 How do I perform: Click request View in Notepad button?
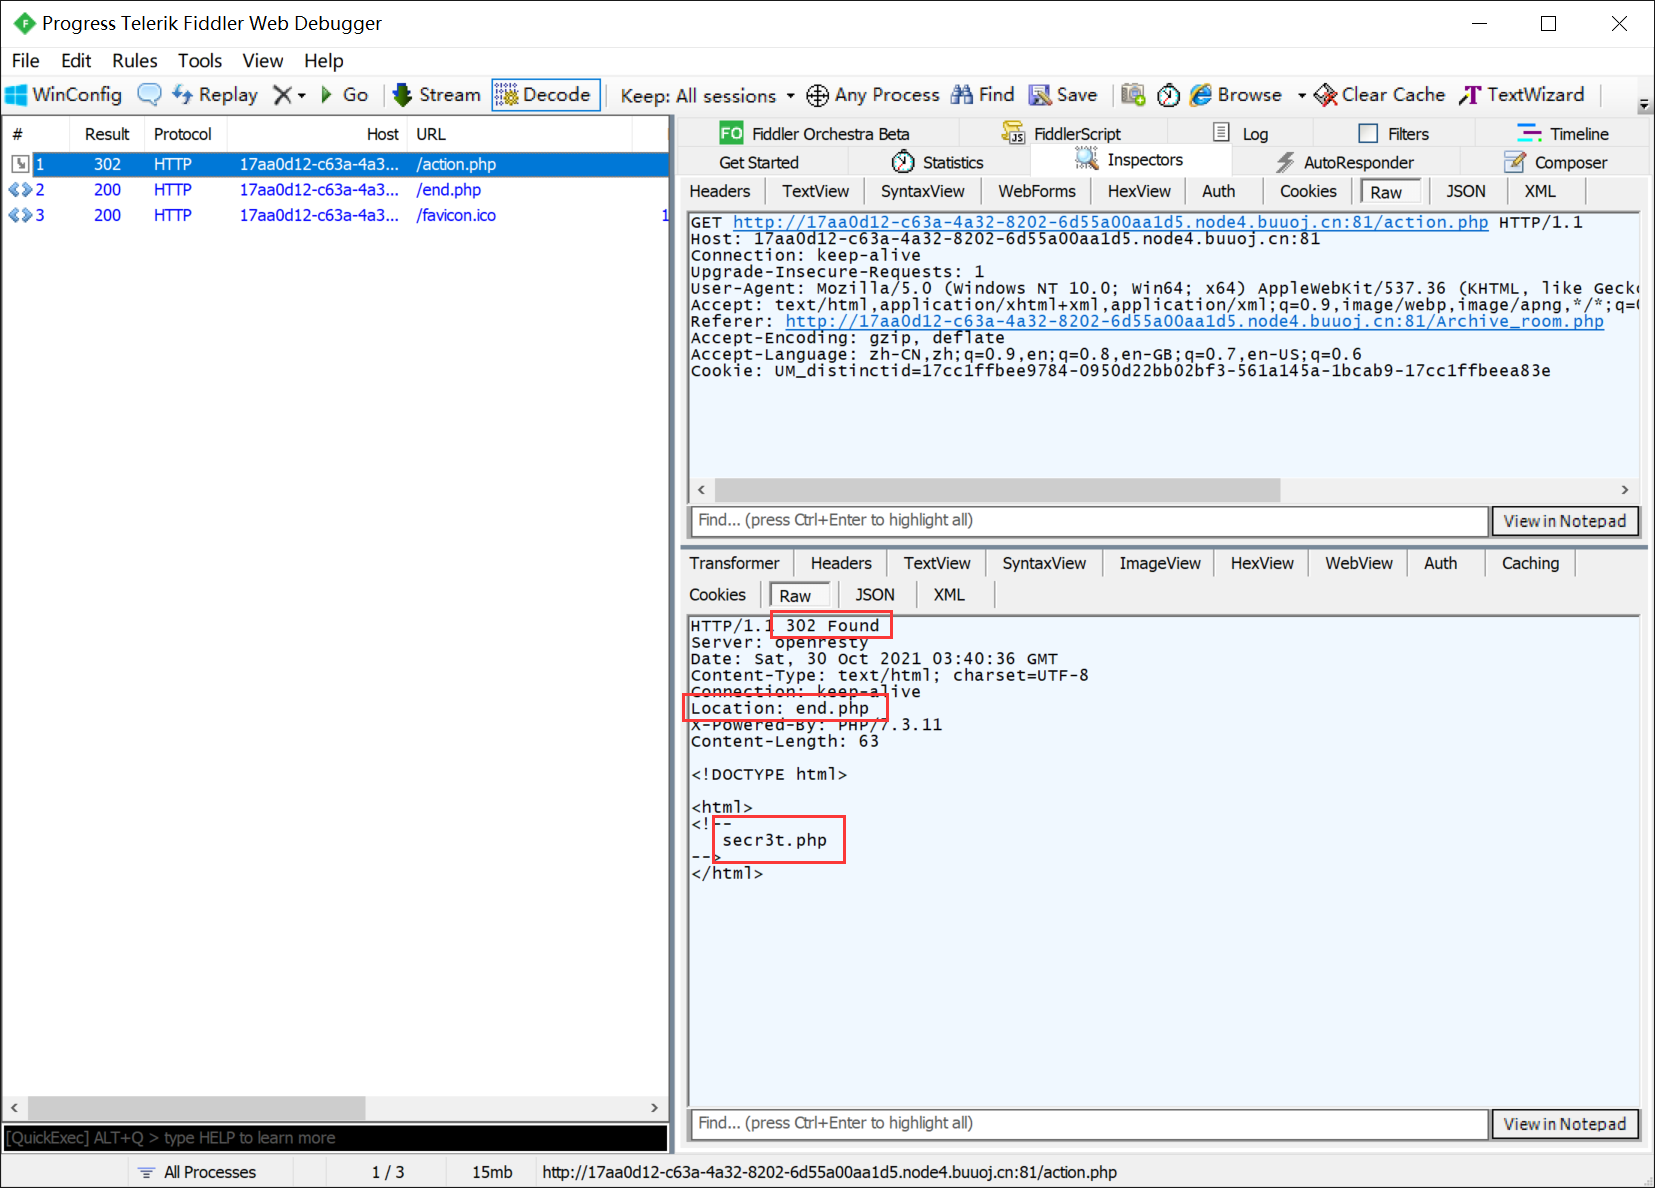tap(1565, 521)
